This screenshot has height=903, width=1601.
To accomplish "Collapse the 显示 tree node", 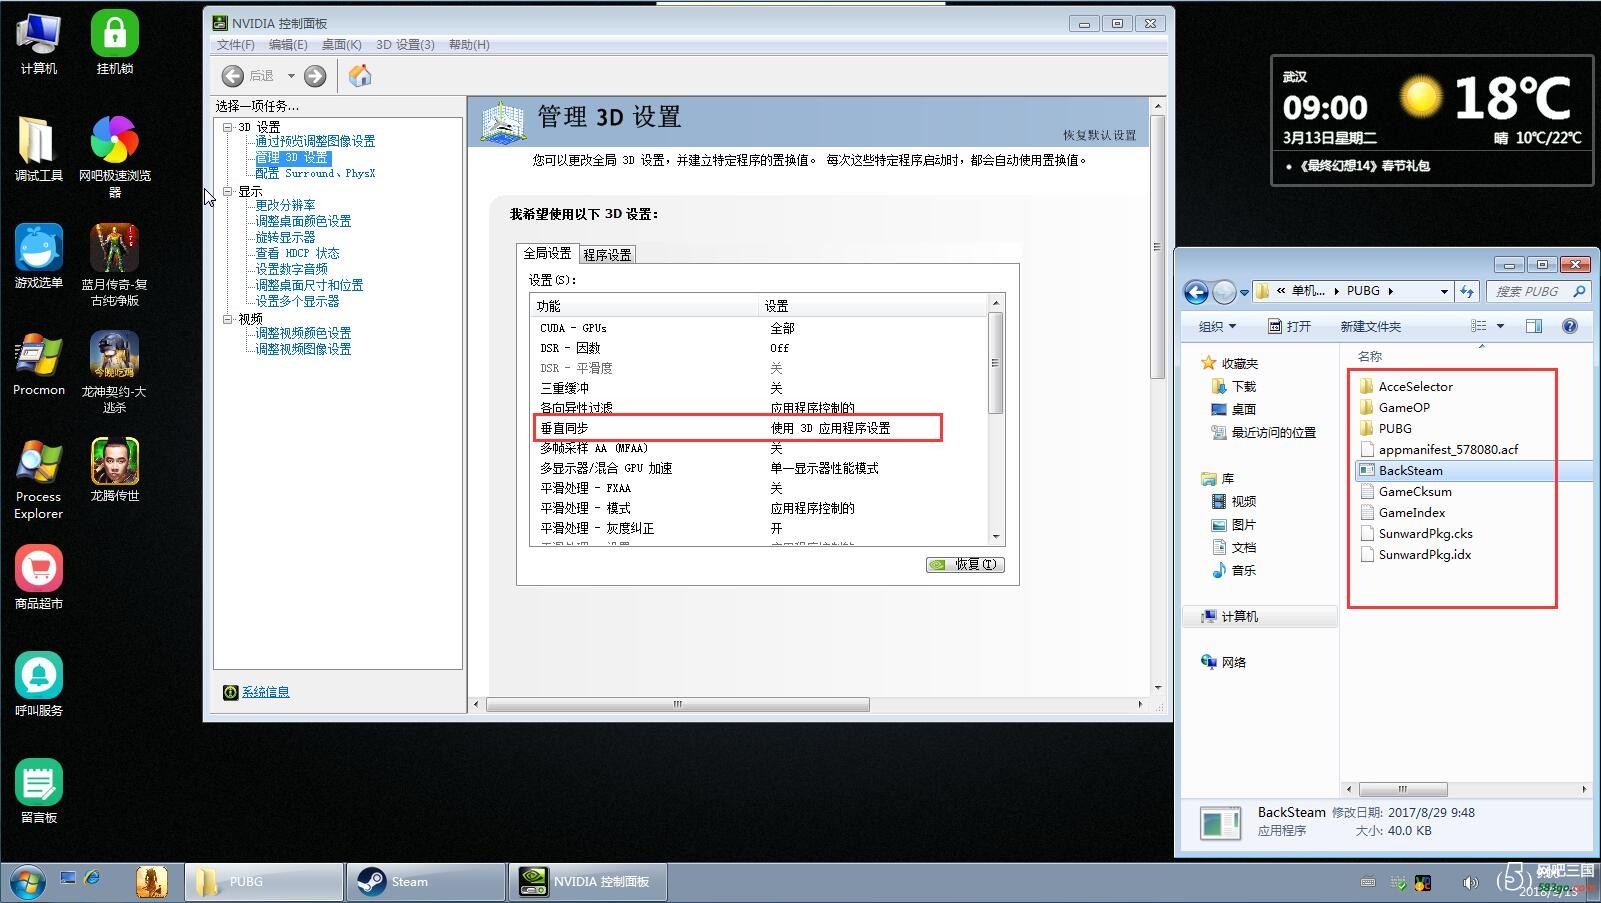I will pyautogui.click(x=228, y=191).
